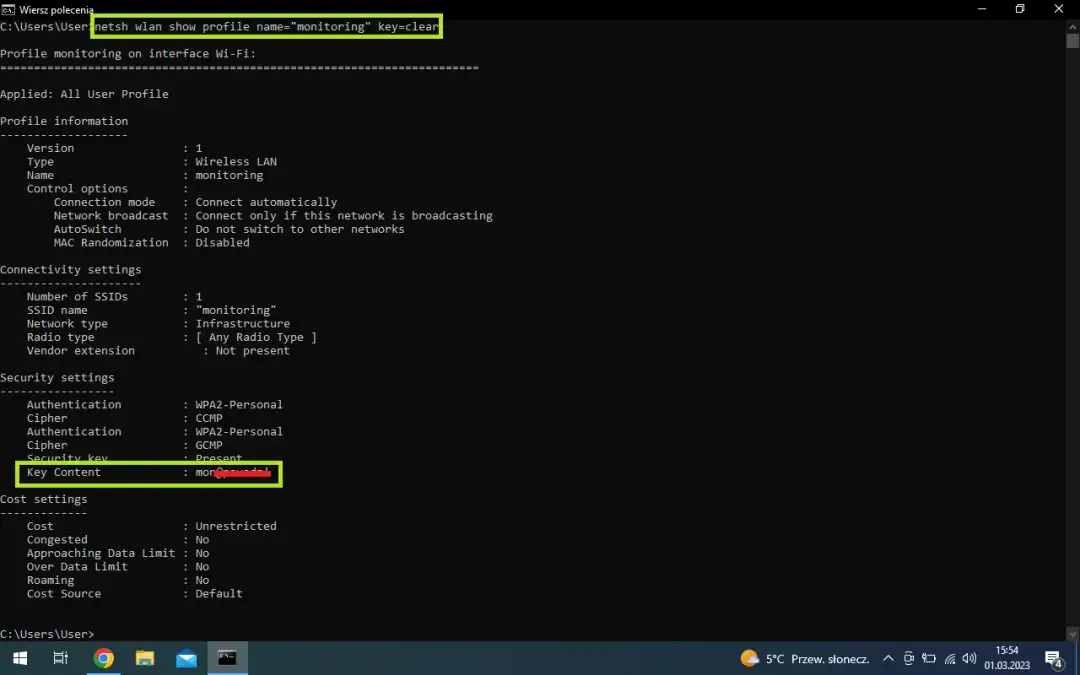This screenshot has height=675, width=1080.
Task: Open the Windows Start menu
Action: (x=19, y=658)
